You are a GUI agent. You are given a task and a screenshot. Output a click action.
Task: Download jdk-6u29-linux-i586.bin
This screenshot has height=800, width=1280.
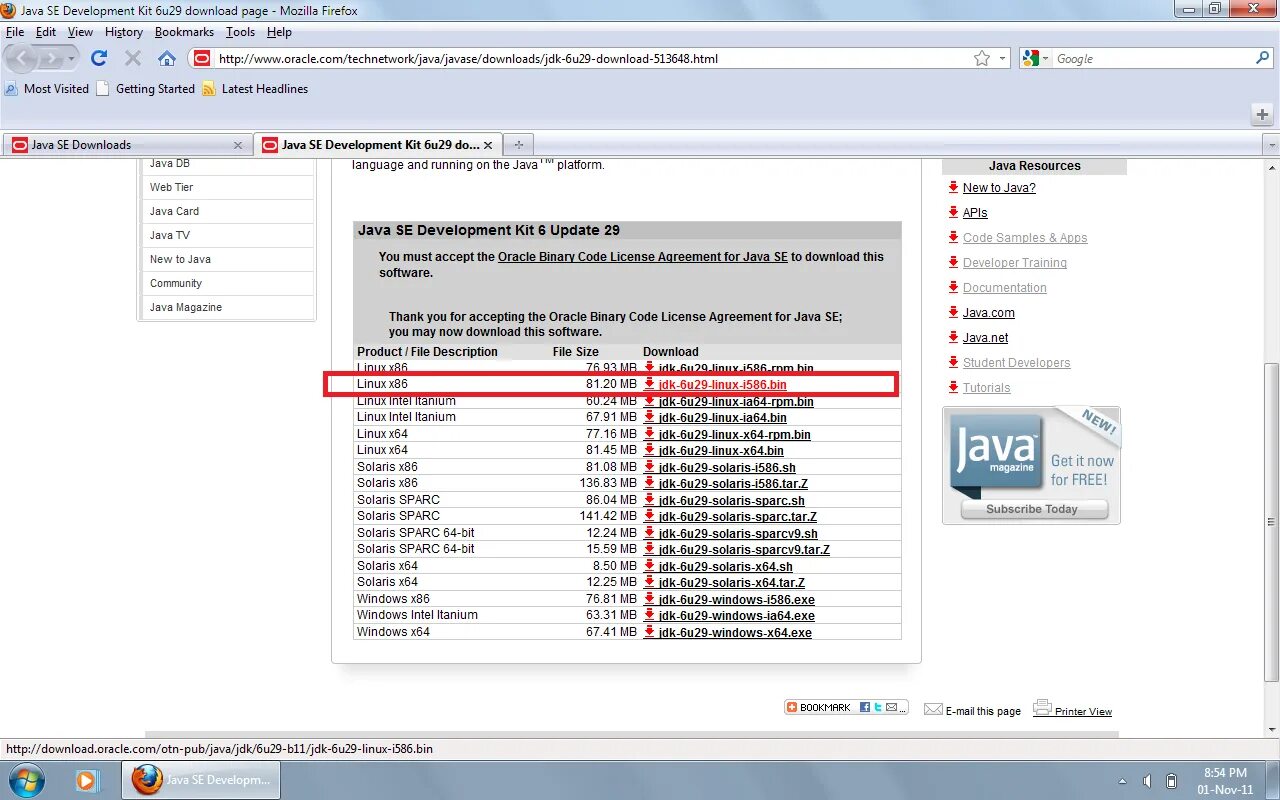(x=723, y=384)
